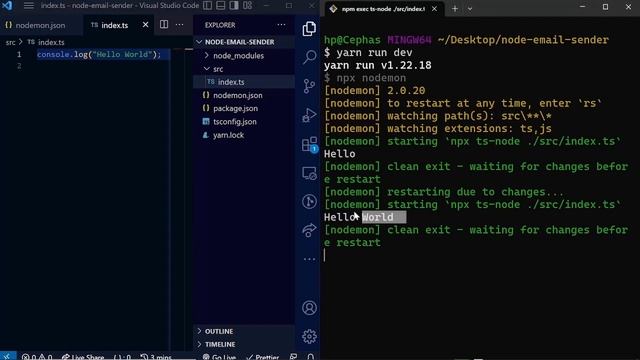
Task: Open the terminal profiles dropdown arrow
Action: [x=470, y=9]
